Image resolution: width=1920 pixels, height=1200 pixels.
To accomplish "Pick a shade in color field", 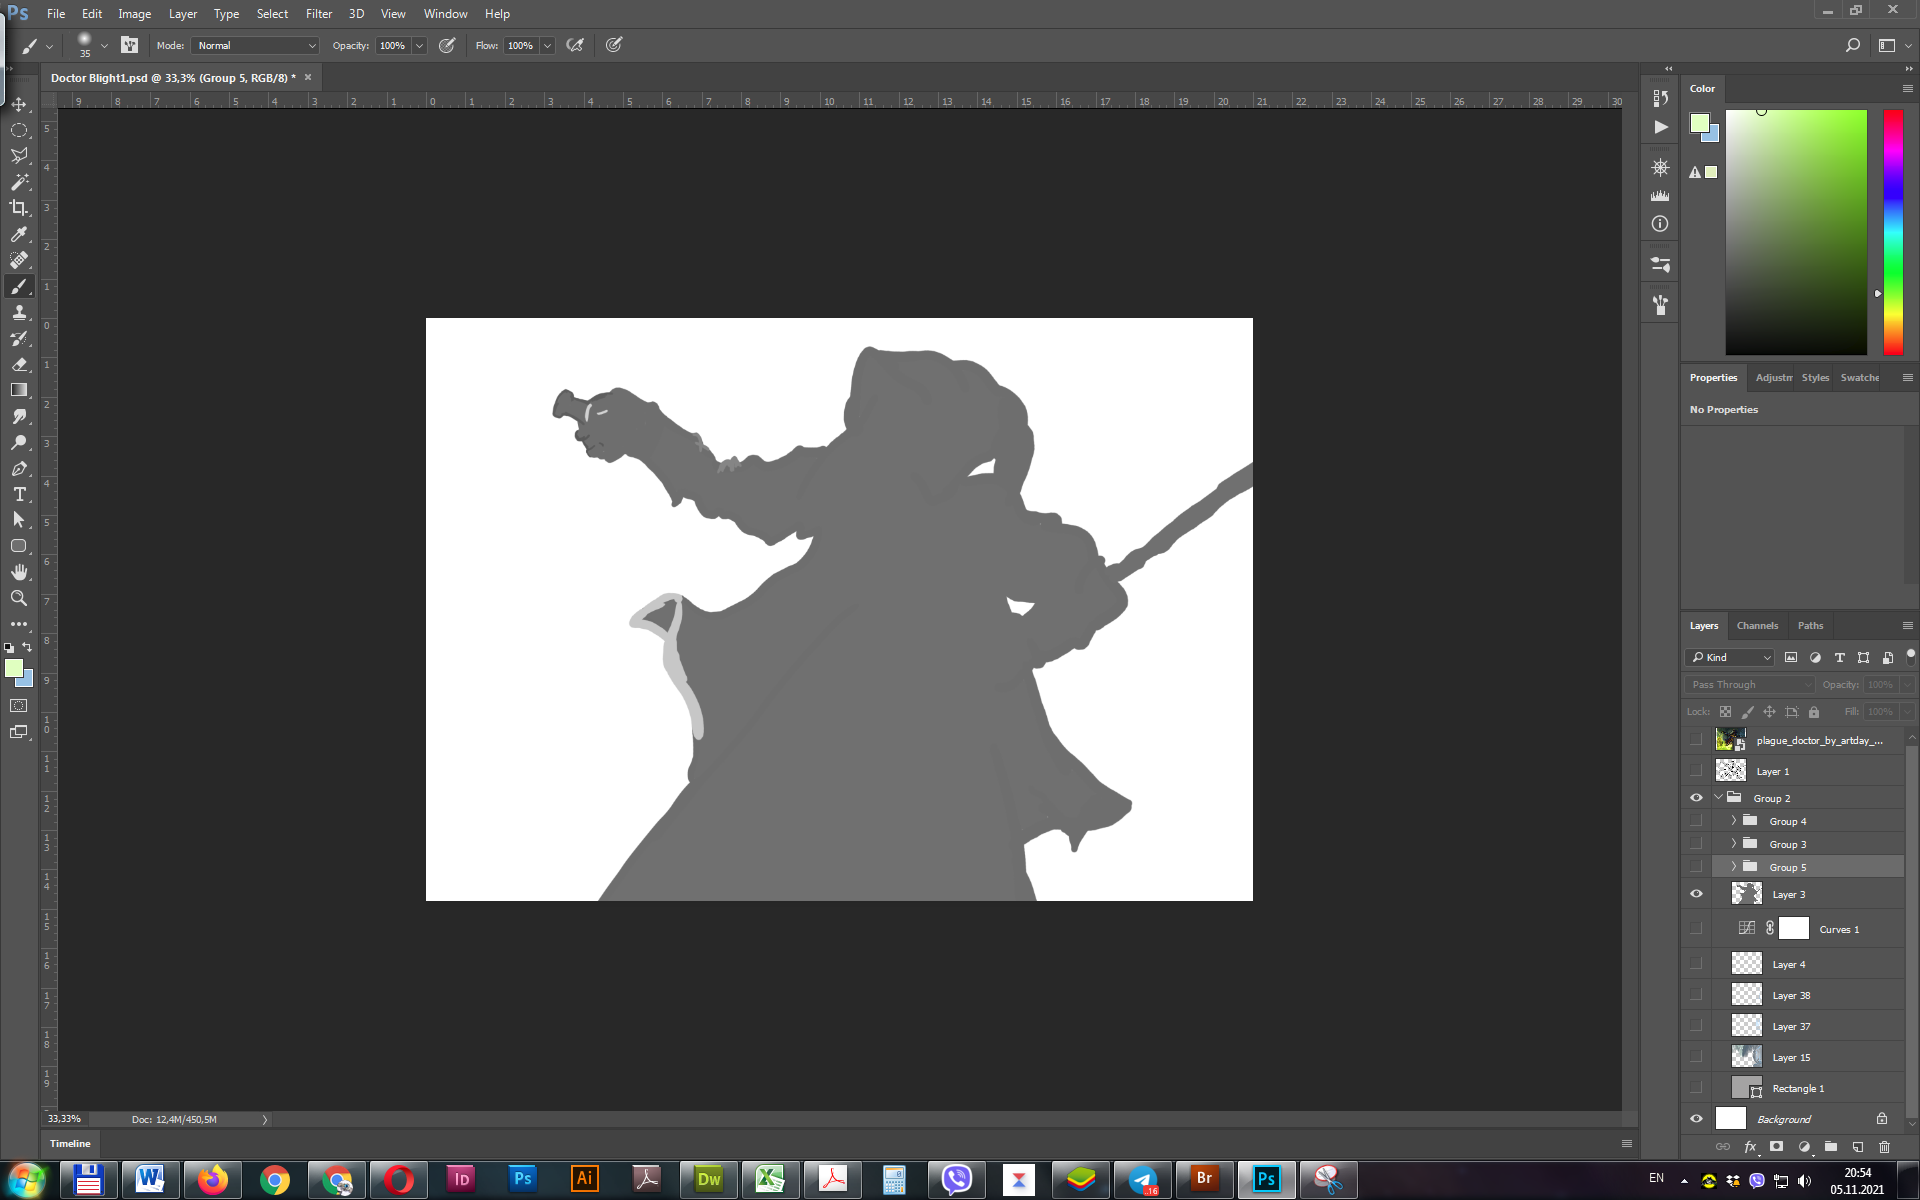I will 1796,232.
